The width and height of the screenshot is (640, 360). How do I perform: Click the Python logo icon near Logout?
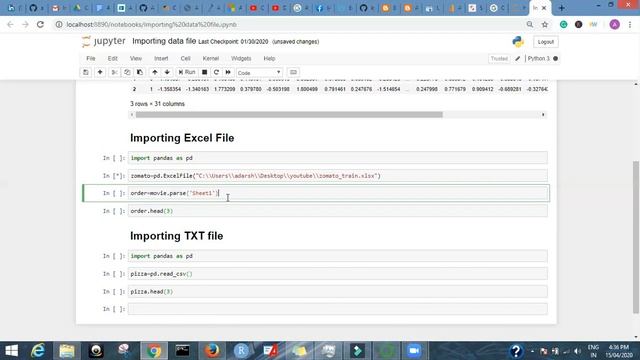tap(518, 42)
